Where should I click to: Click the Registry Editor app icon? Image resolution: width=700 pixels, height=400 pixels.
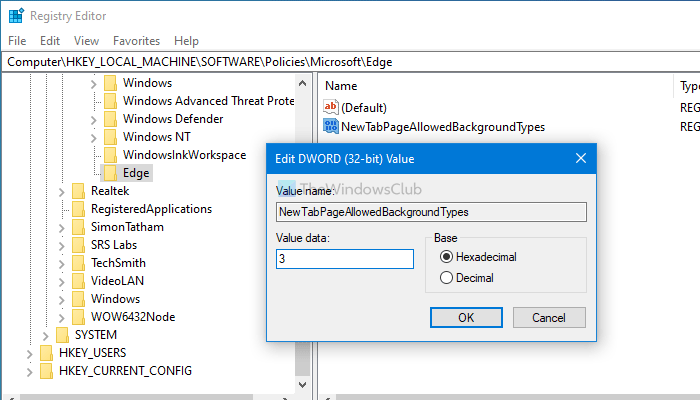tap(16, 16)
